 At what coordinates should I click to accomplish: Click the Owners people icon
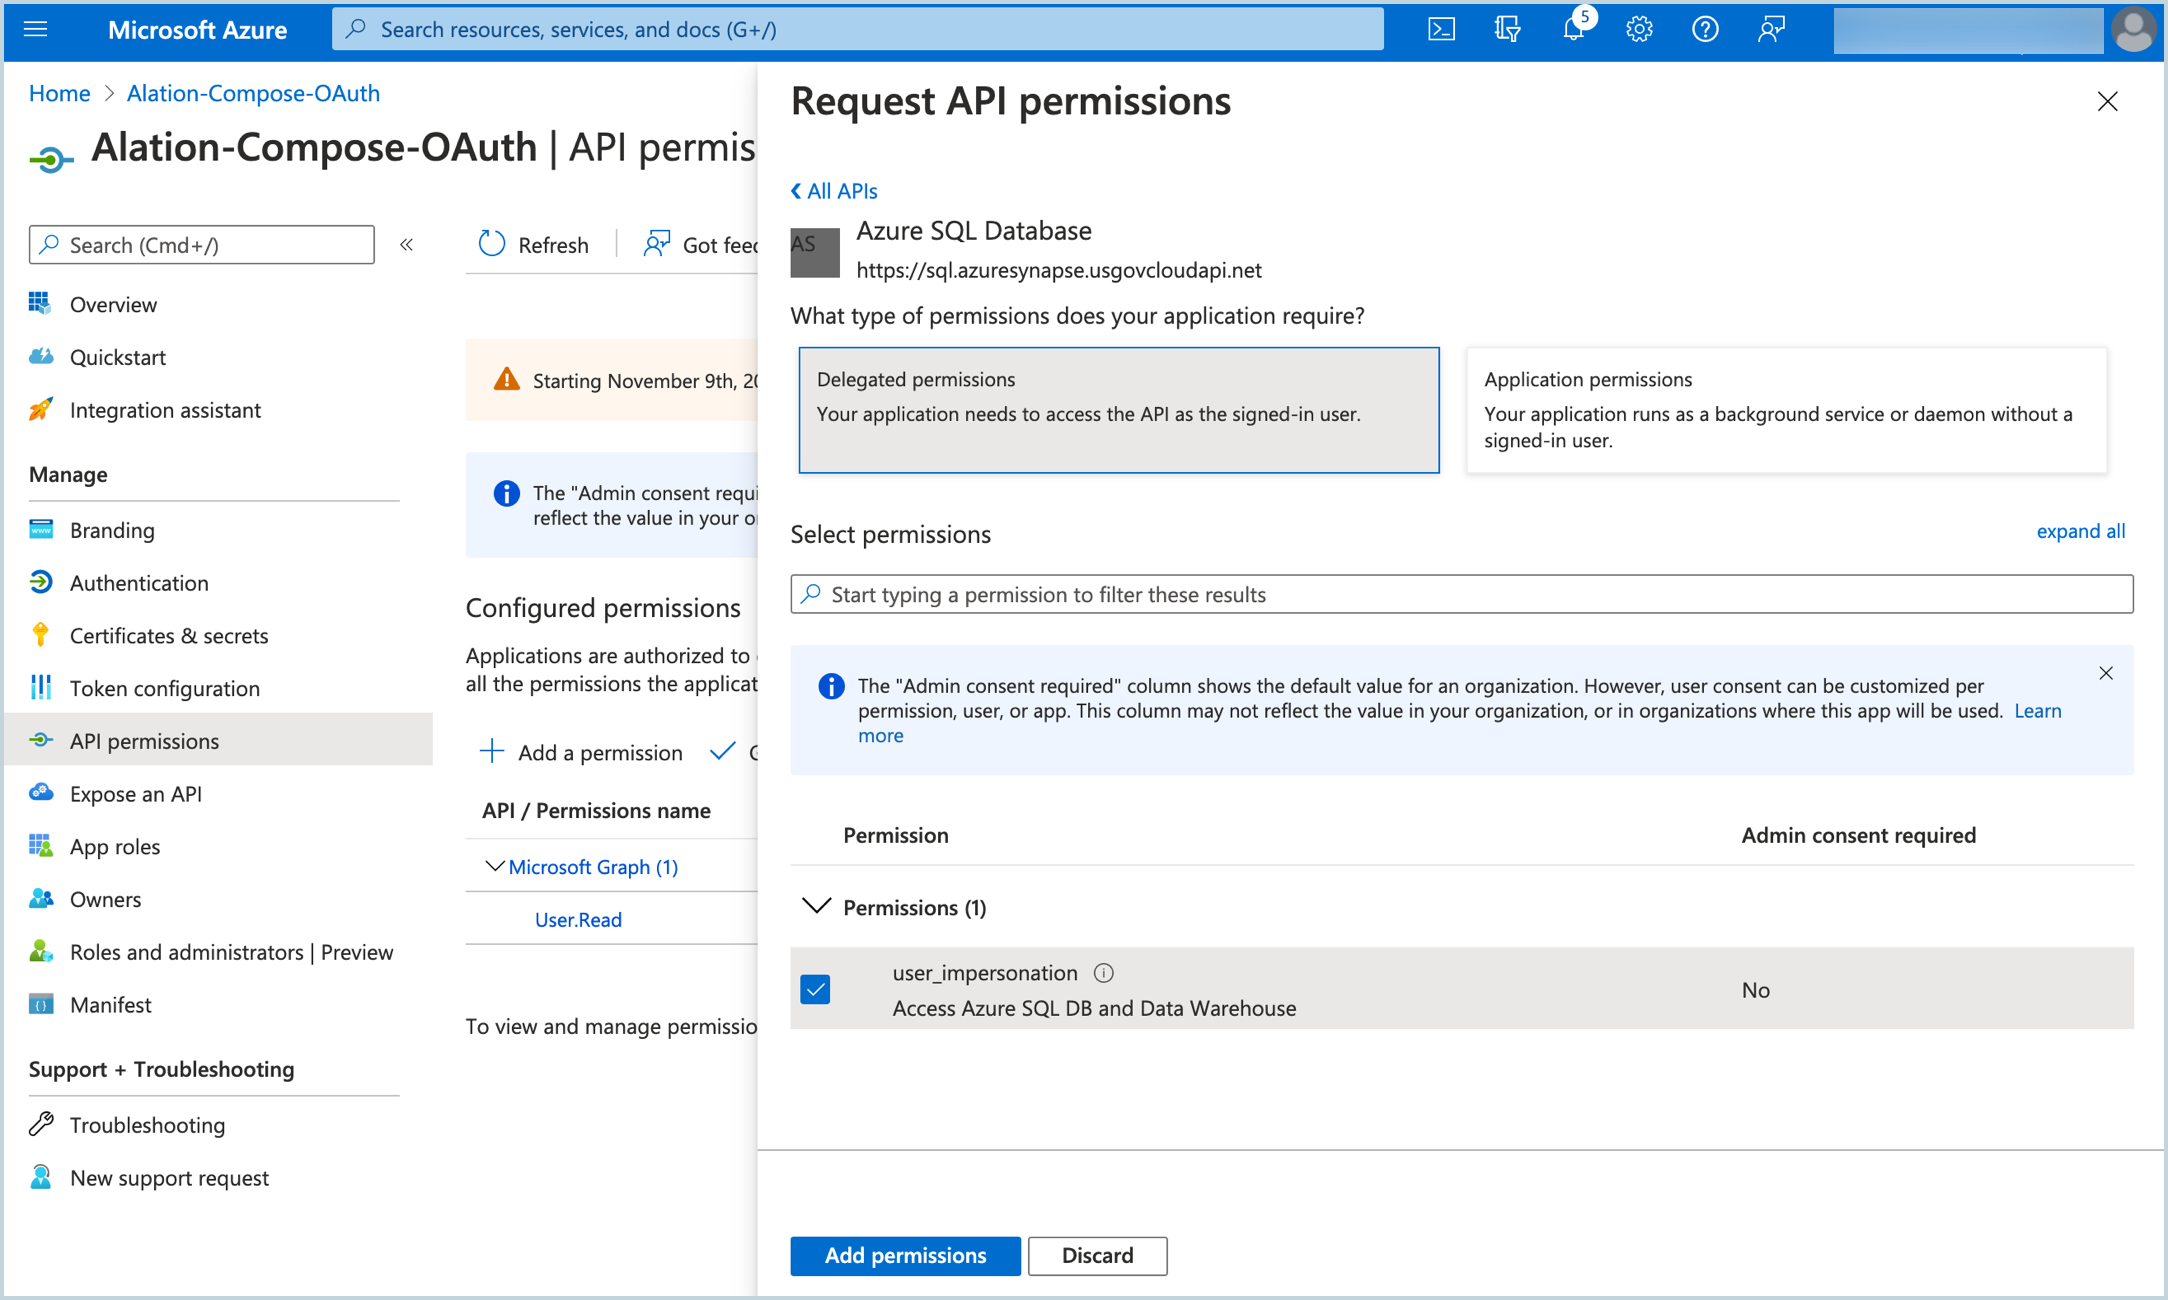[40, 898]
